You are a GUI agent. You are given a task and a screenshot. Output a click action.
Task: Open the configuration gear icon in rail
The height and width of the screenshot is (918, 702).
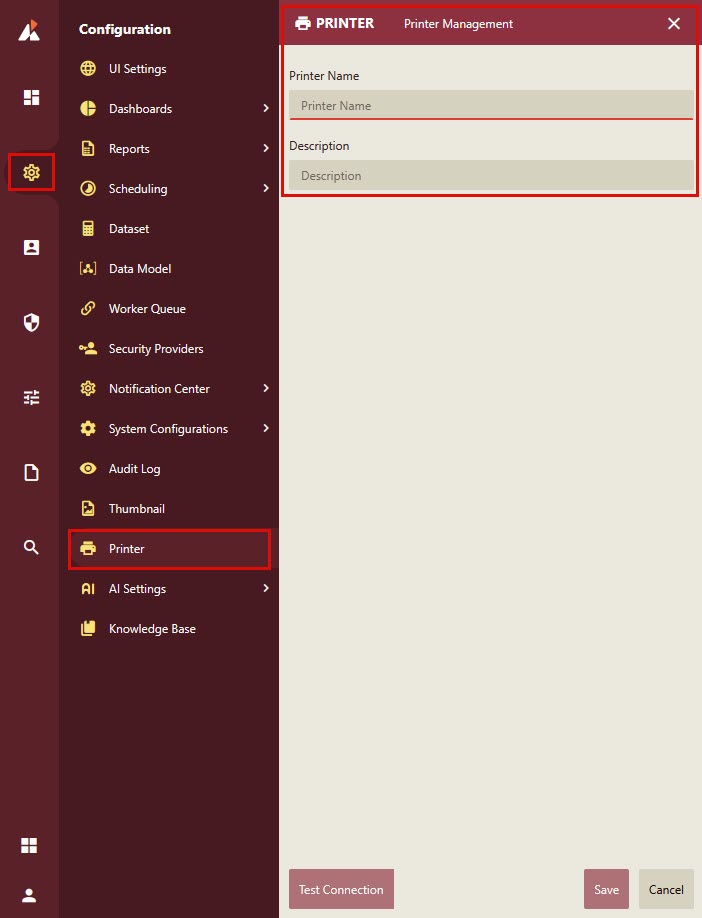31,172
